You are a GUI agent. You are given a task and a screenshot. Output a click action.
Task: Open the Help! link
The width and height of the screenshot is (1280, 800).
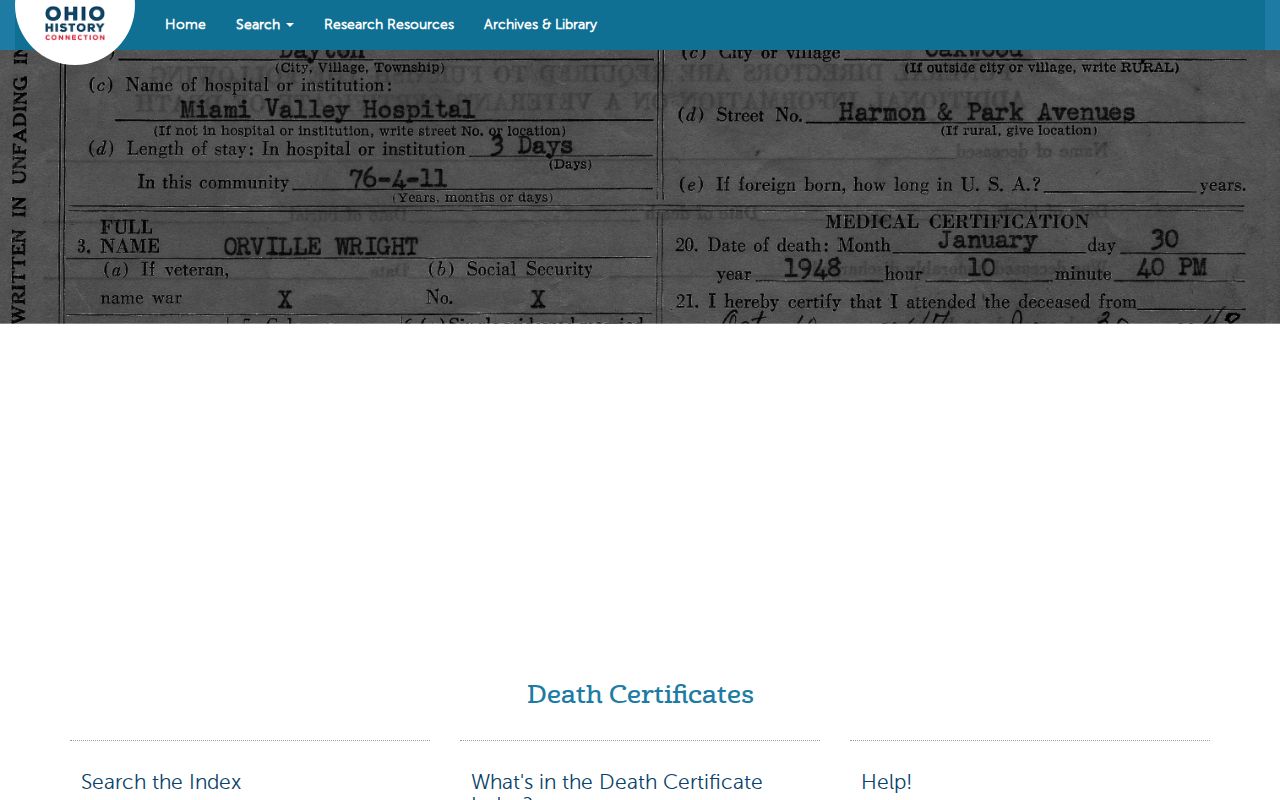click(x=886, y=782)
